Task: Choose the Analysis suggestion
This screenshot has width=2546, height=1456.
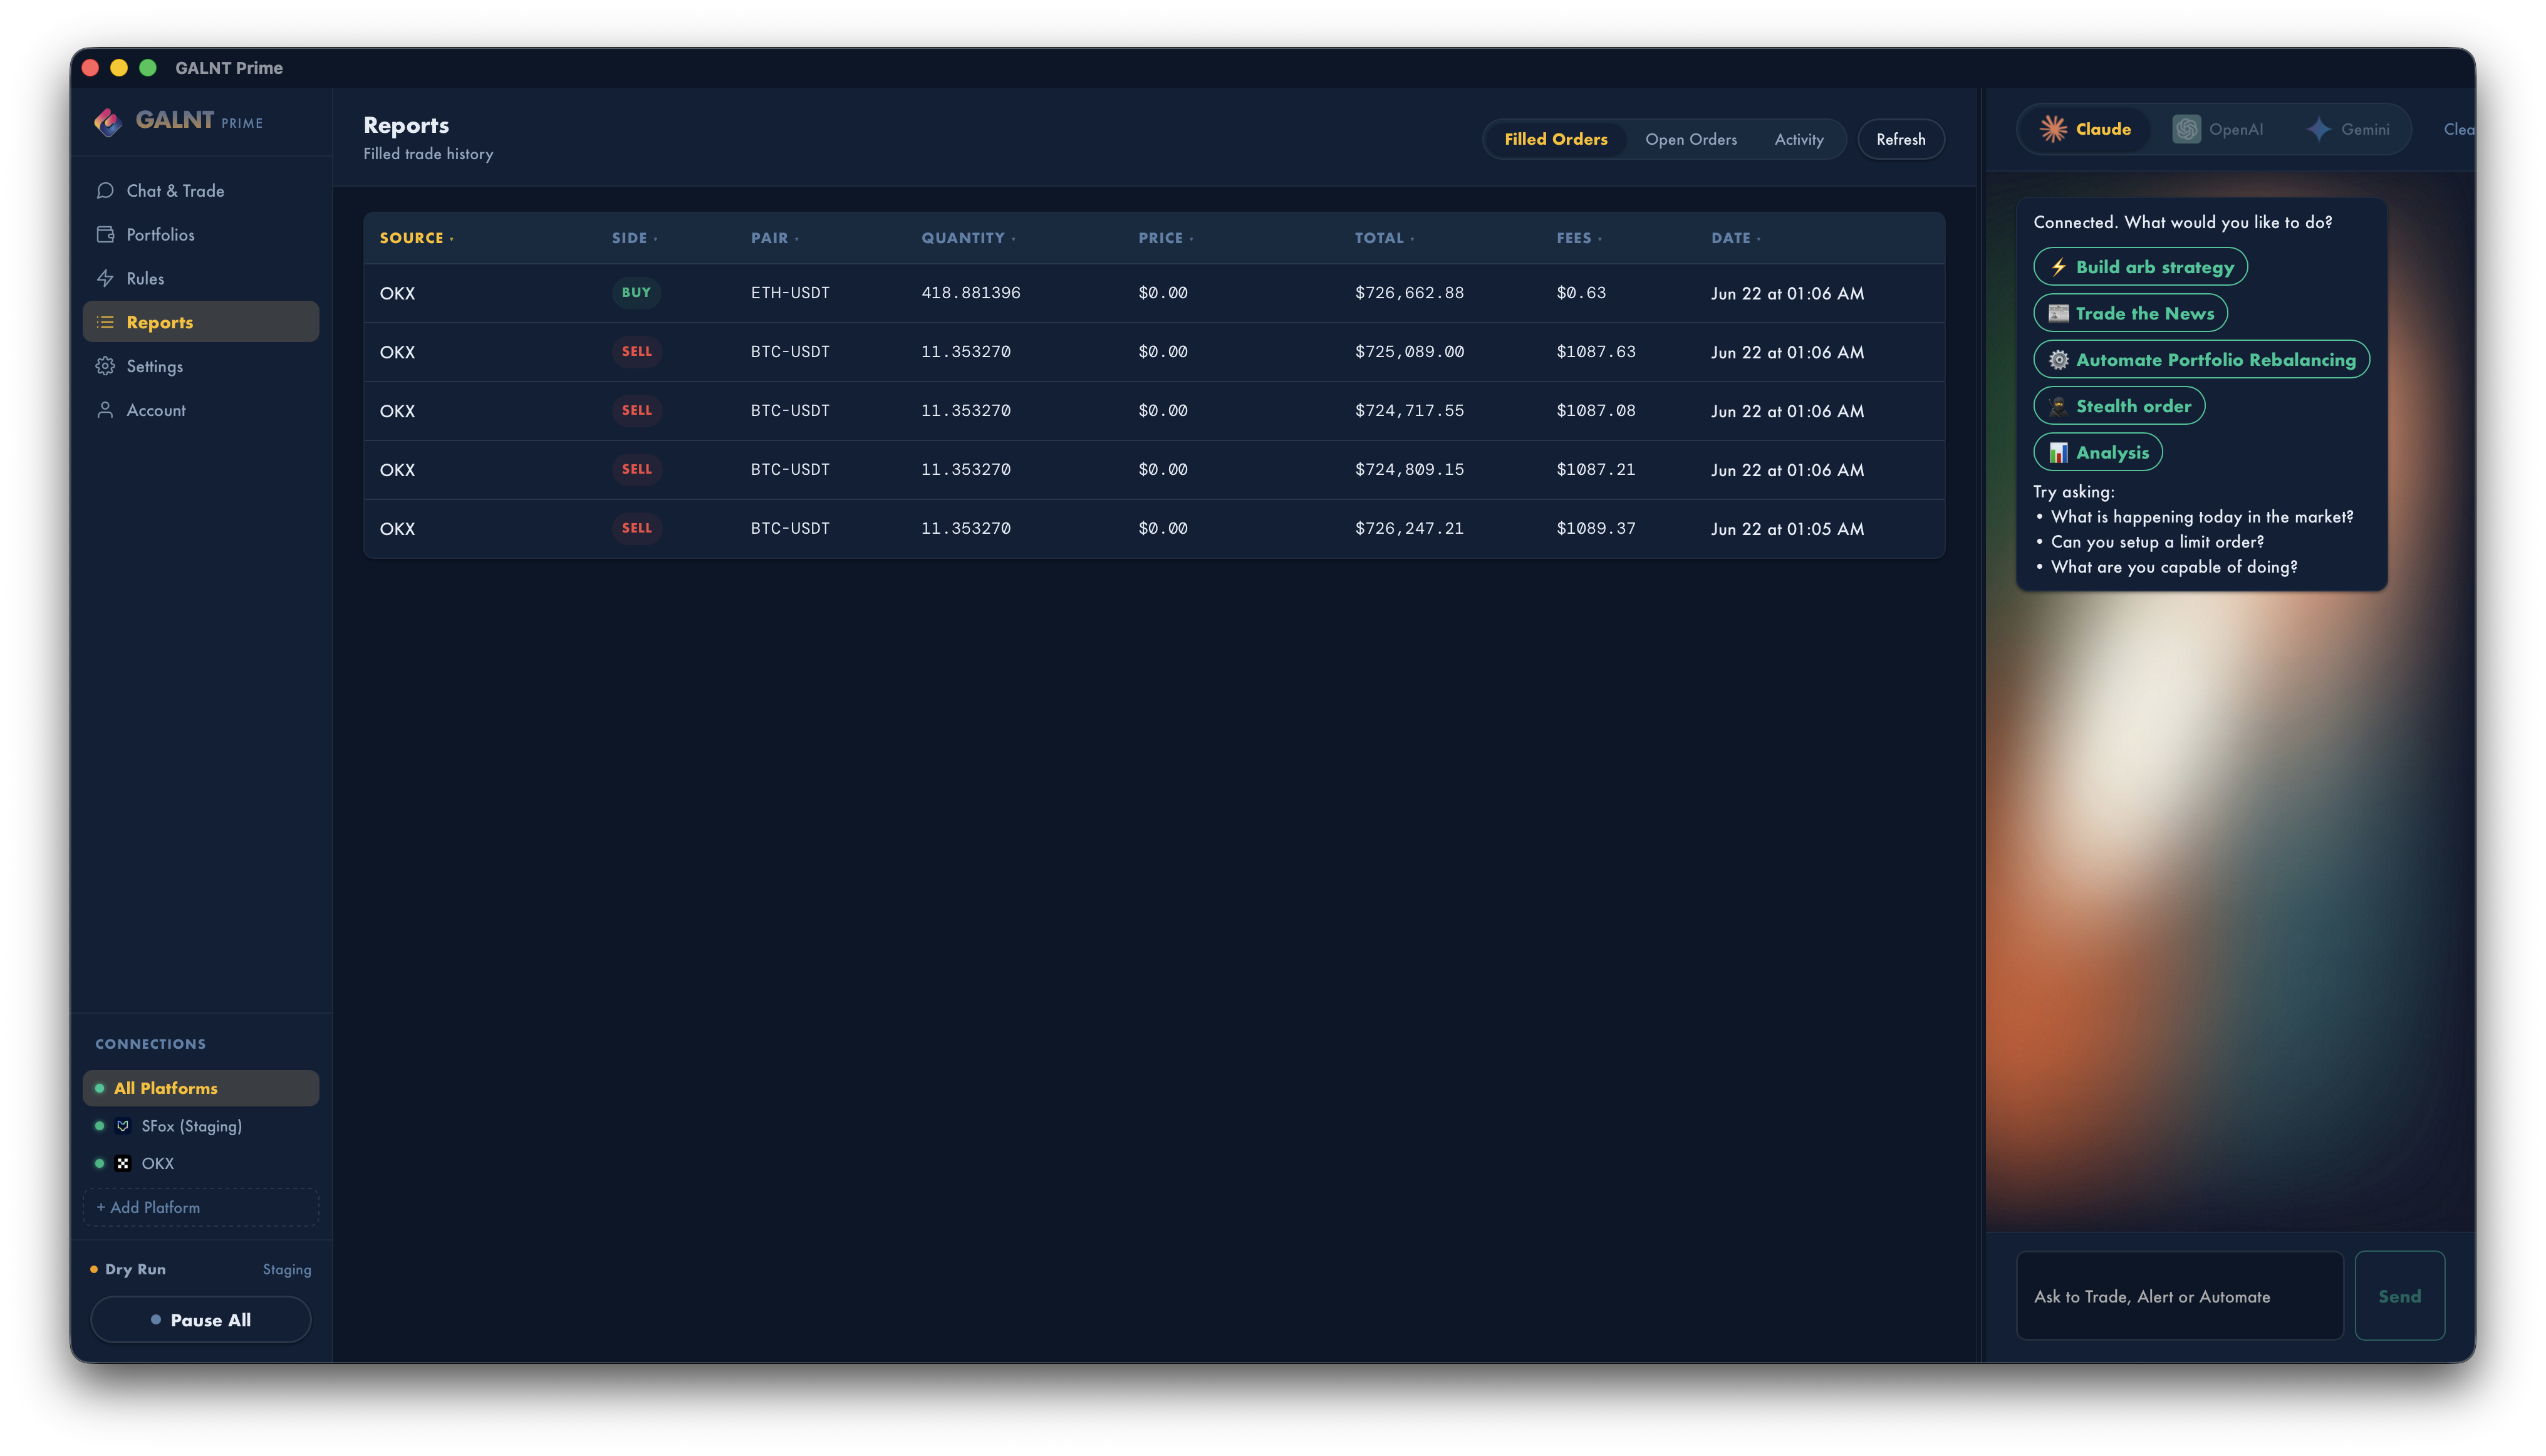Action: [2098, 453]
